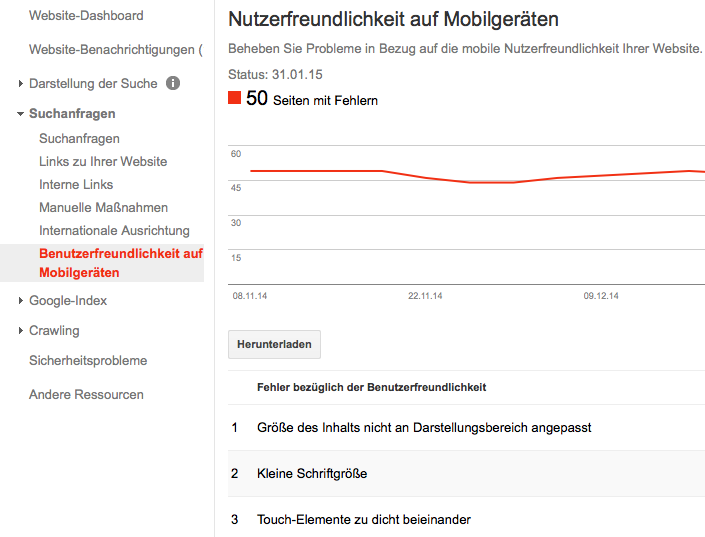This screenshot has width=705, height=537.
Task: Select Benutzerfreundlichkeit auf Mobilgeräten
Action: (102, 263)
